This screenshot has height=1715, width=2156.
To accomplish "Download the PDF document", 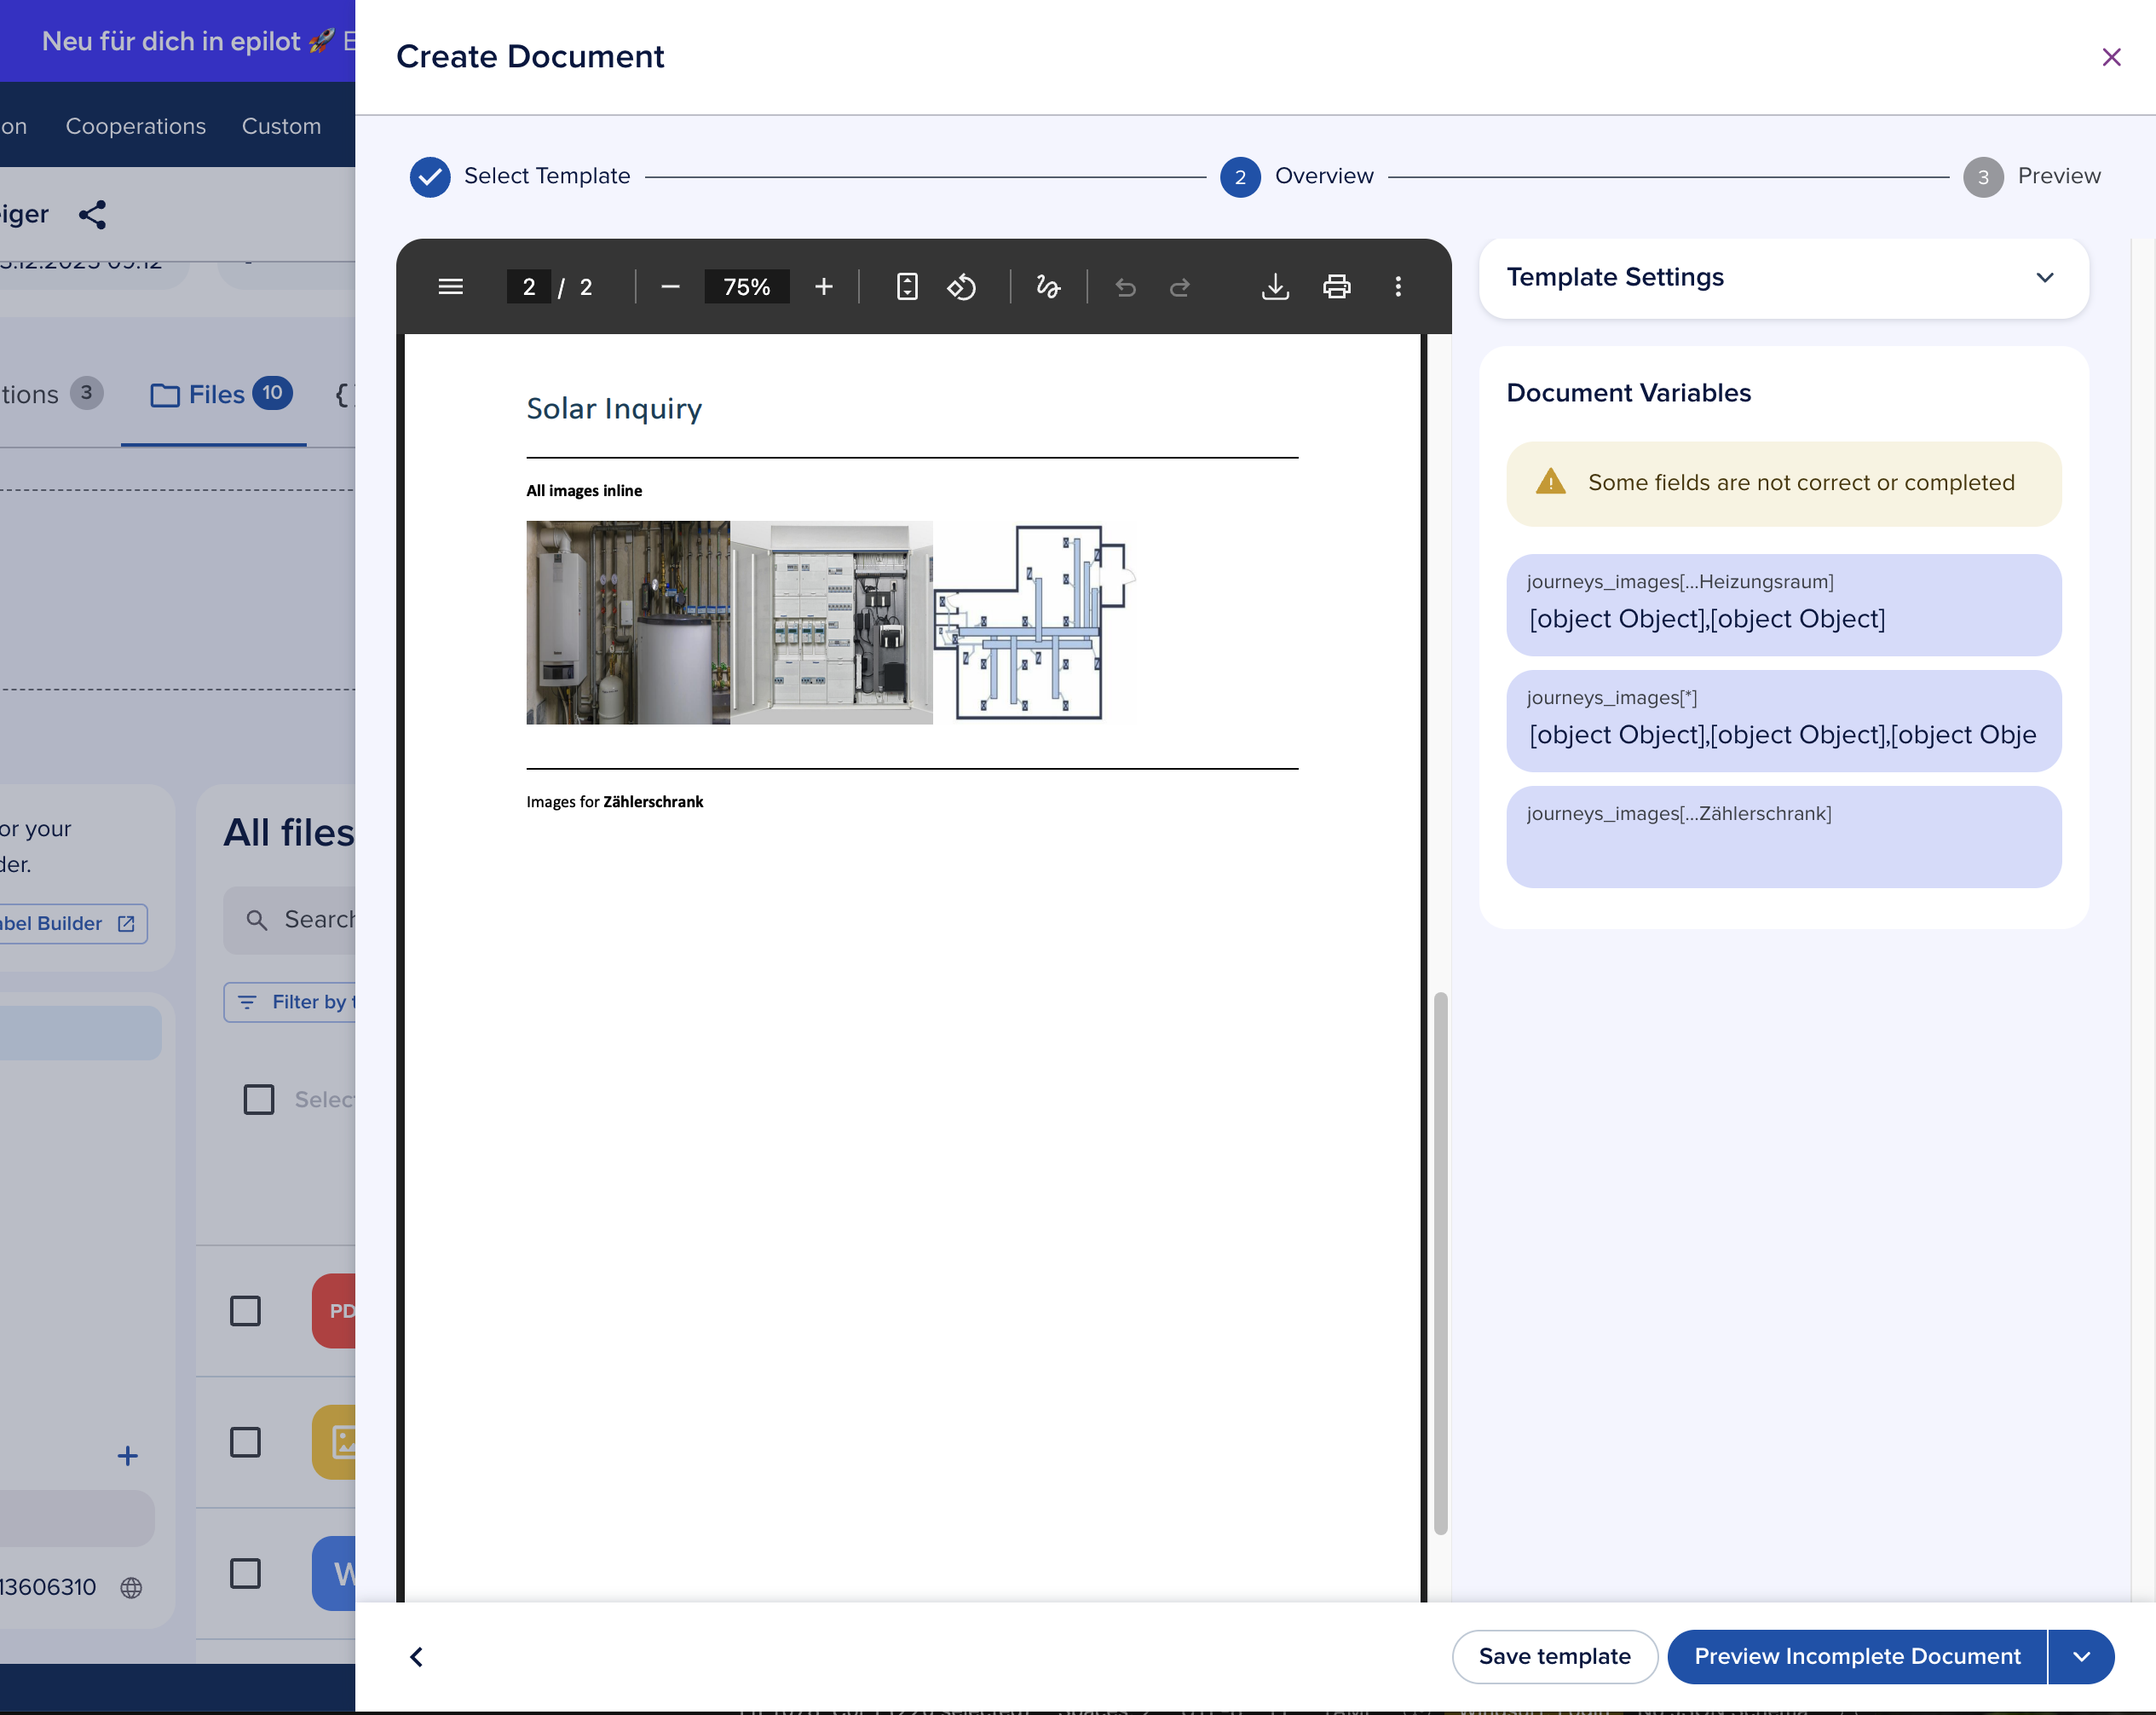I will (1274, 287).
